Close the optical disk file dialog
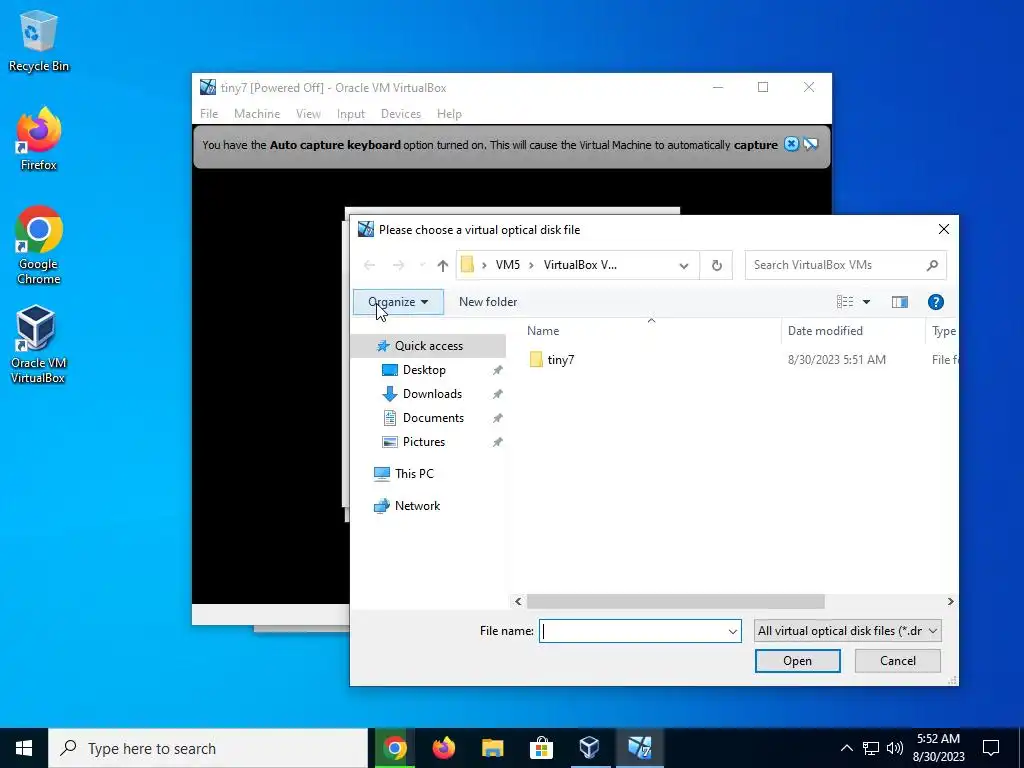1024x768 pixels. (x=943, y=229)
